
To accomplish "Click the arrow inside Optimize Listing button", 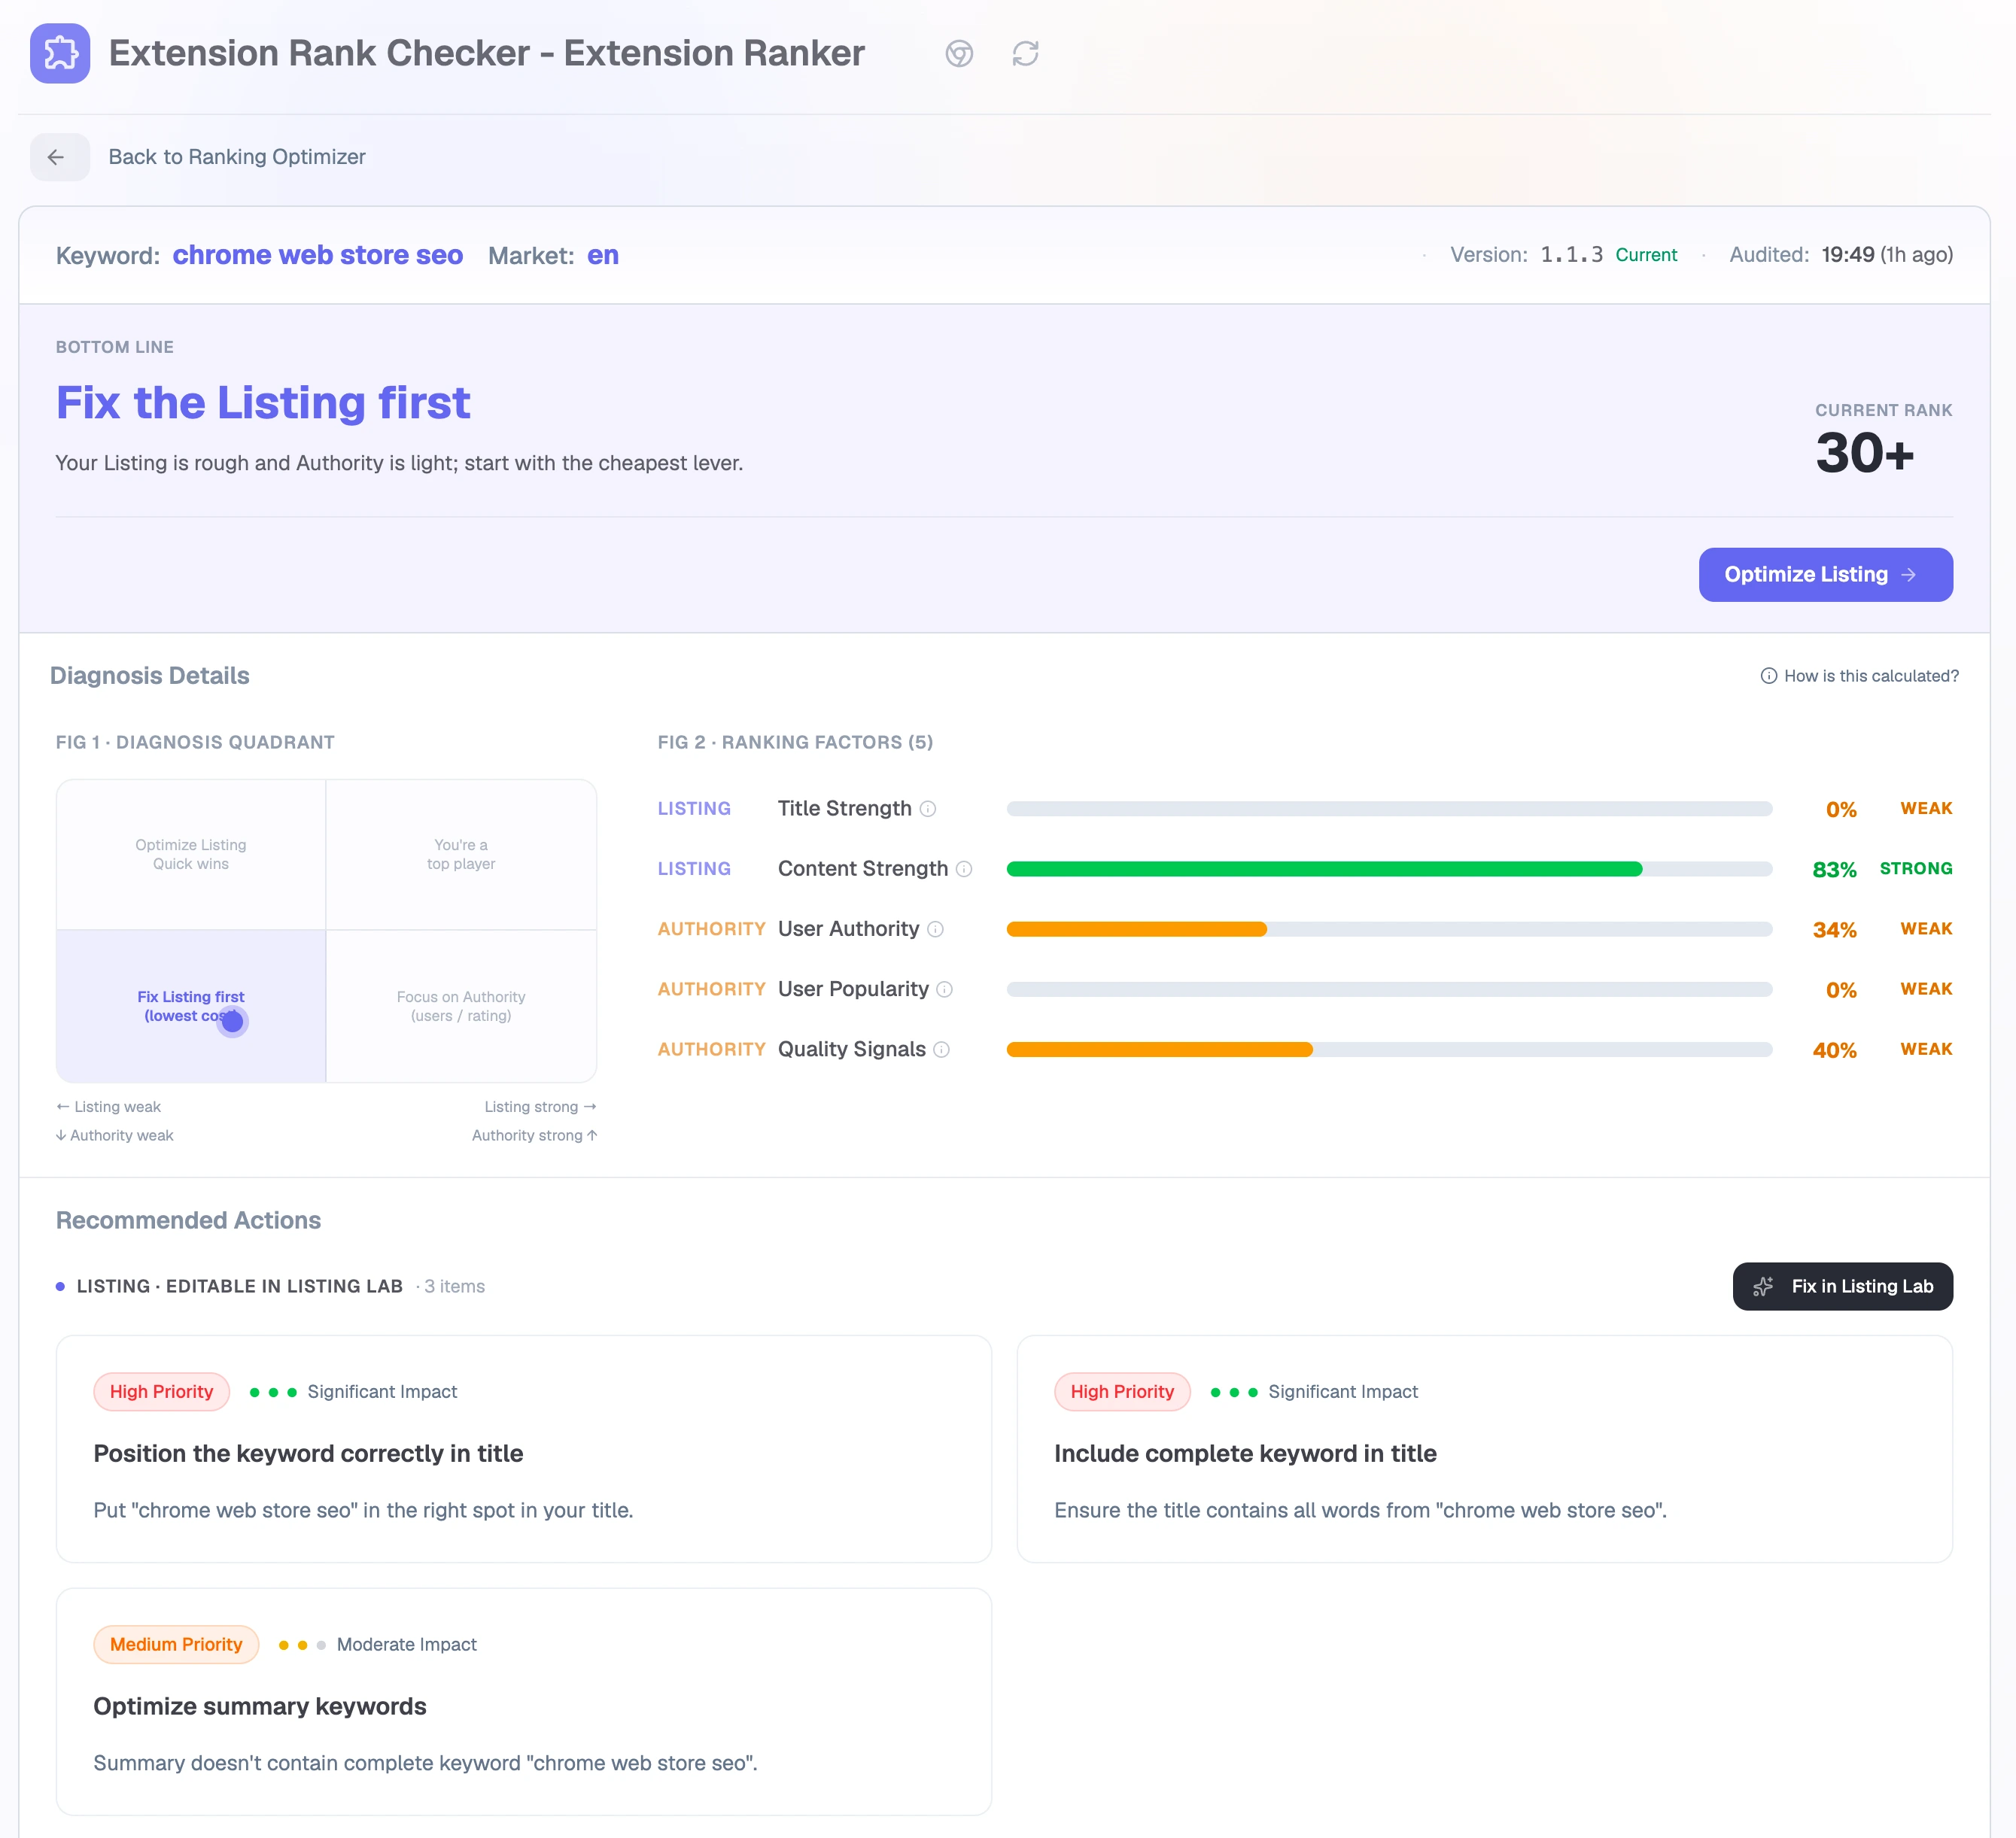I will tap(1908, 575).
